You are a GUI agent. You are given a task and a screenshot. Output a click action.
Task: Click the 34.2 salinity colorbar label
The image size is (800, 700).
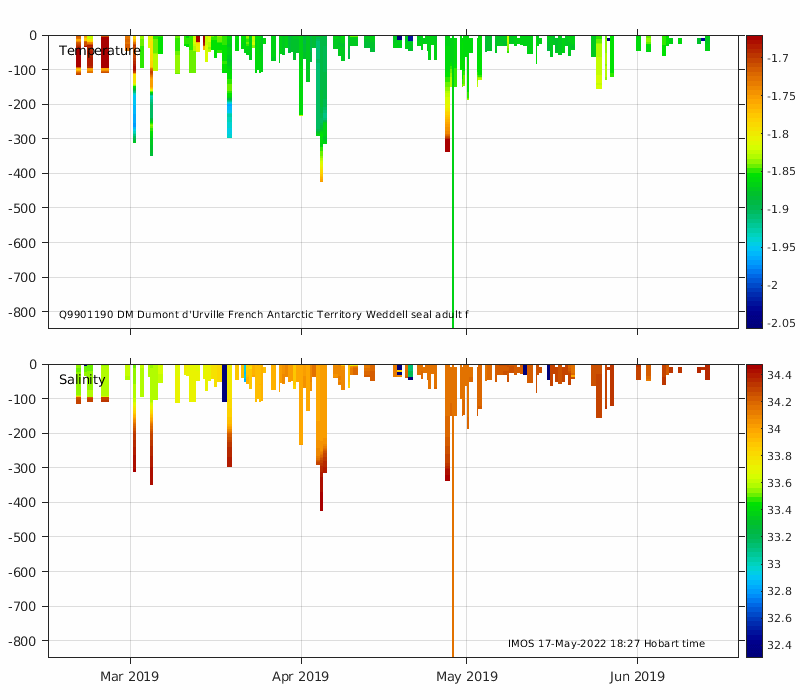coord(780,403)
